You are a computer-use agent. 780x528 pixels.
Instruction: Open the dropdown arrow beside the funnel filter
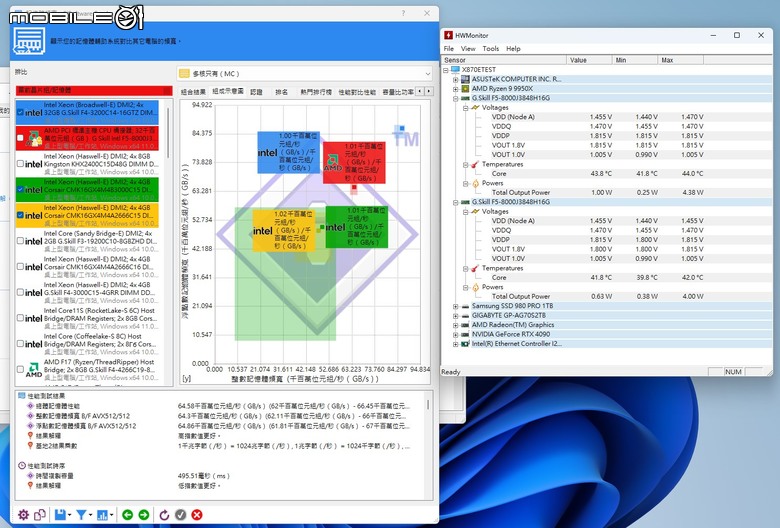[90, 515]
